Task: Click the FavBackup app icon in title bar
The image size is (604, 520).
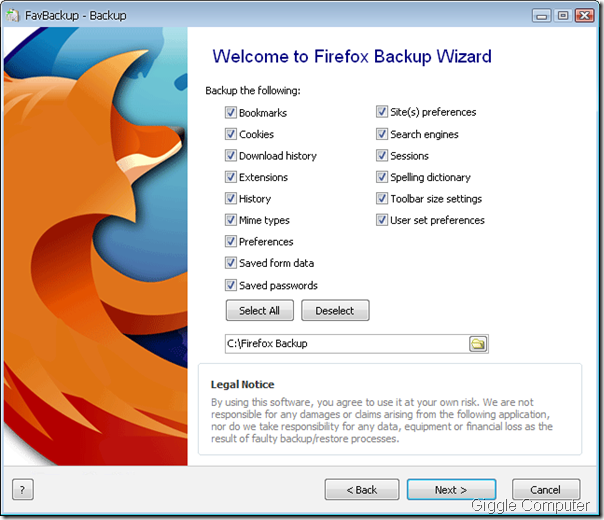Action: pyautogui.click(x=12, y=15)
